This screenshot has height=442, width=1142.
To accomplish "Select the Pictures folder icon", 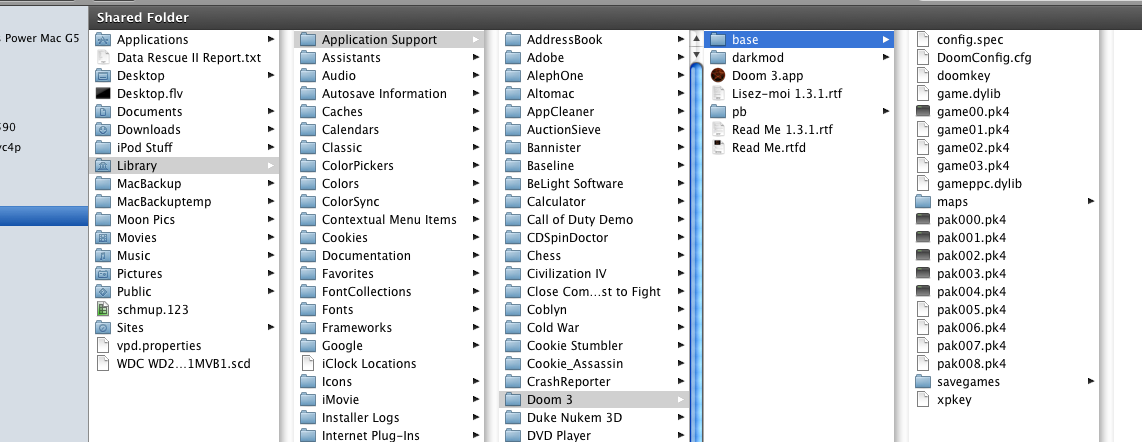I will point(103,274).
